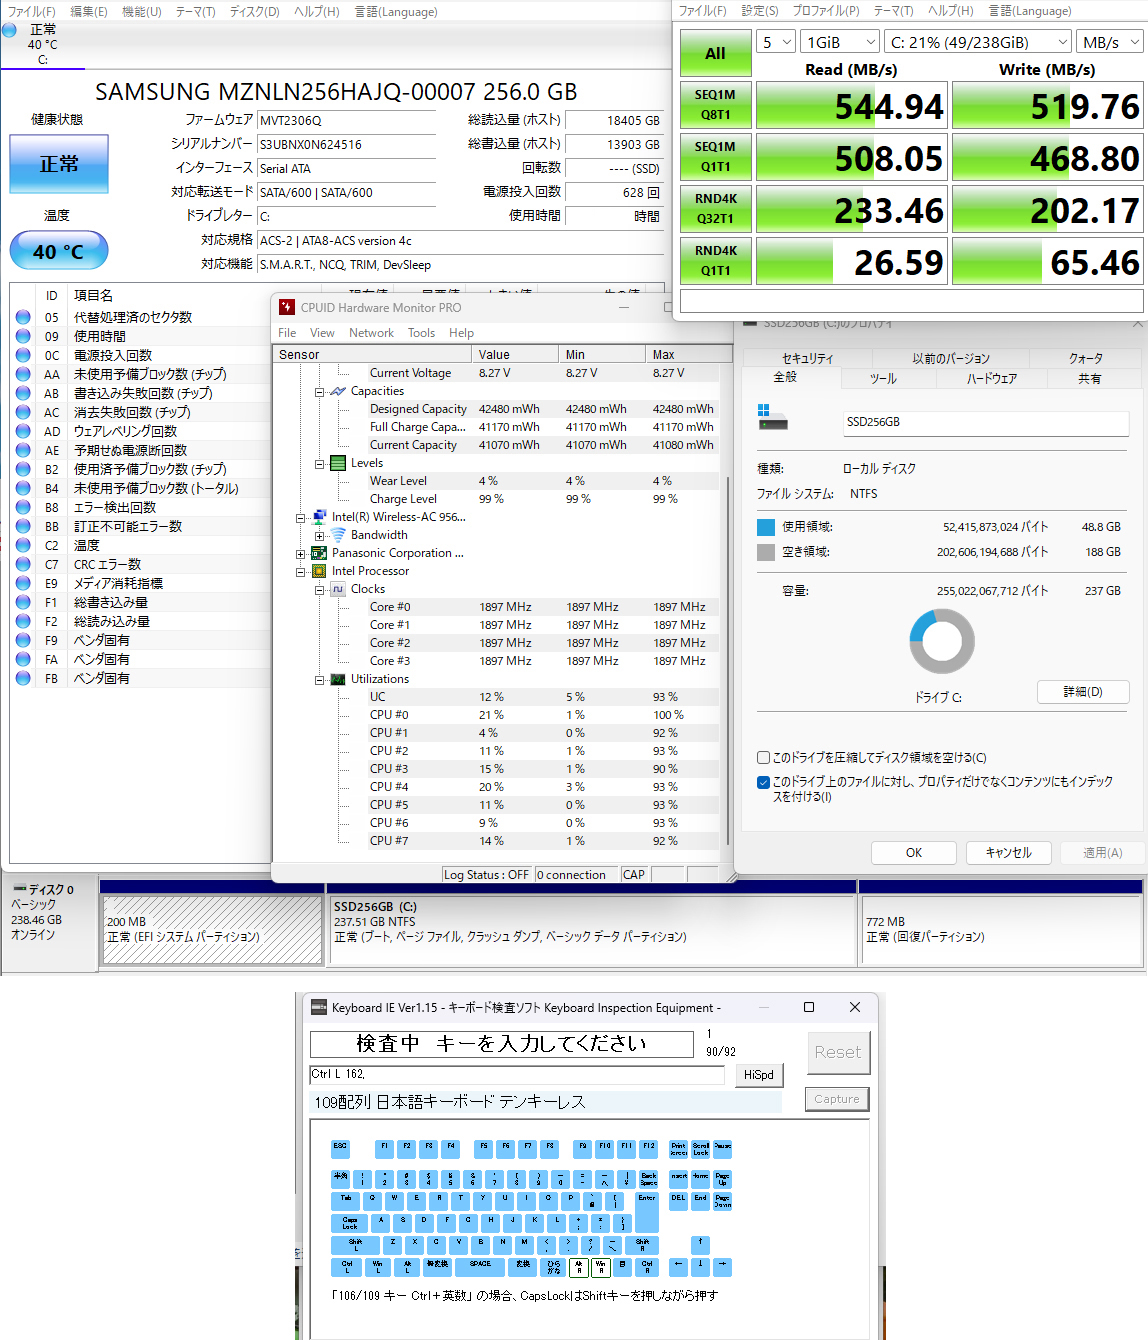Switch to the ハードウェア properties tab
Screen dimensions: 1148x1340
coord(991,379)
